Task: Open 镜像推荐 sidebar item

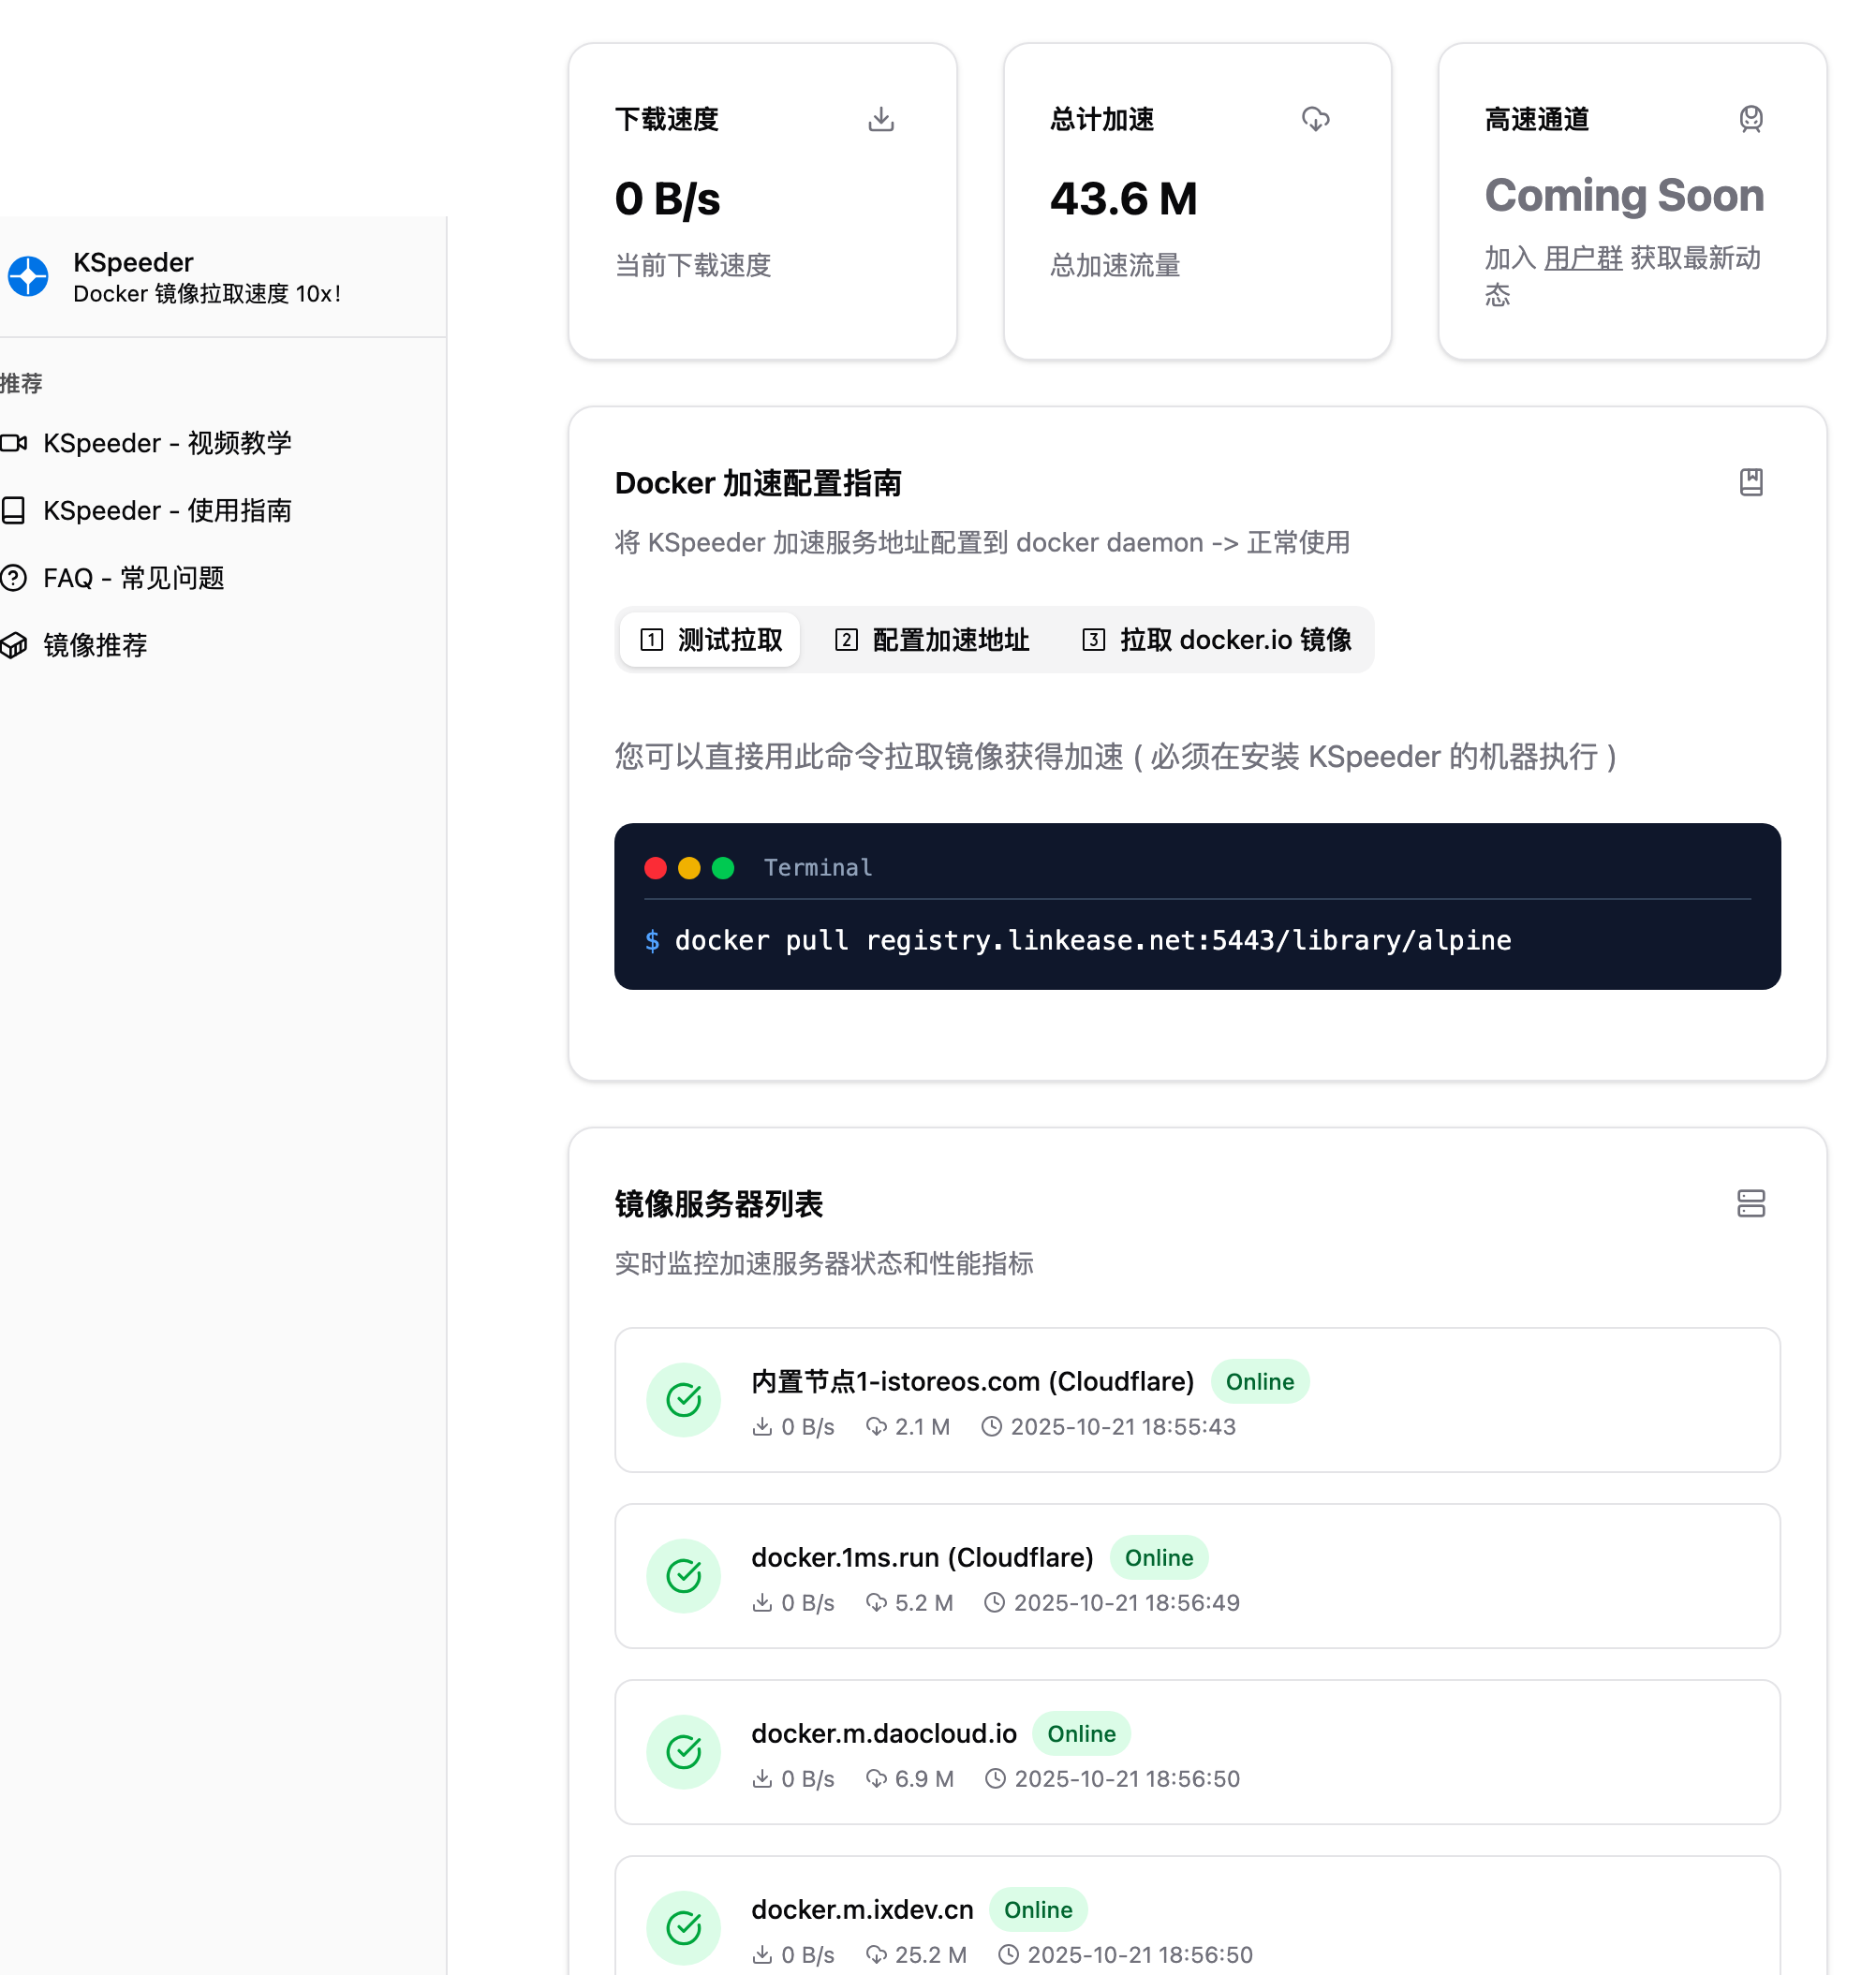Action: pyautogui.click(x=95, y=645)
